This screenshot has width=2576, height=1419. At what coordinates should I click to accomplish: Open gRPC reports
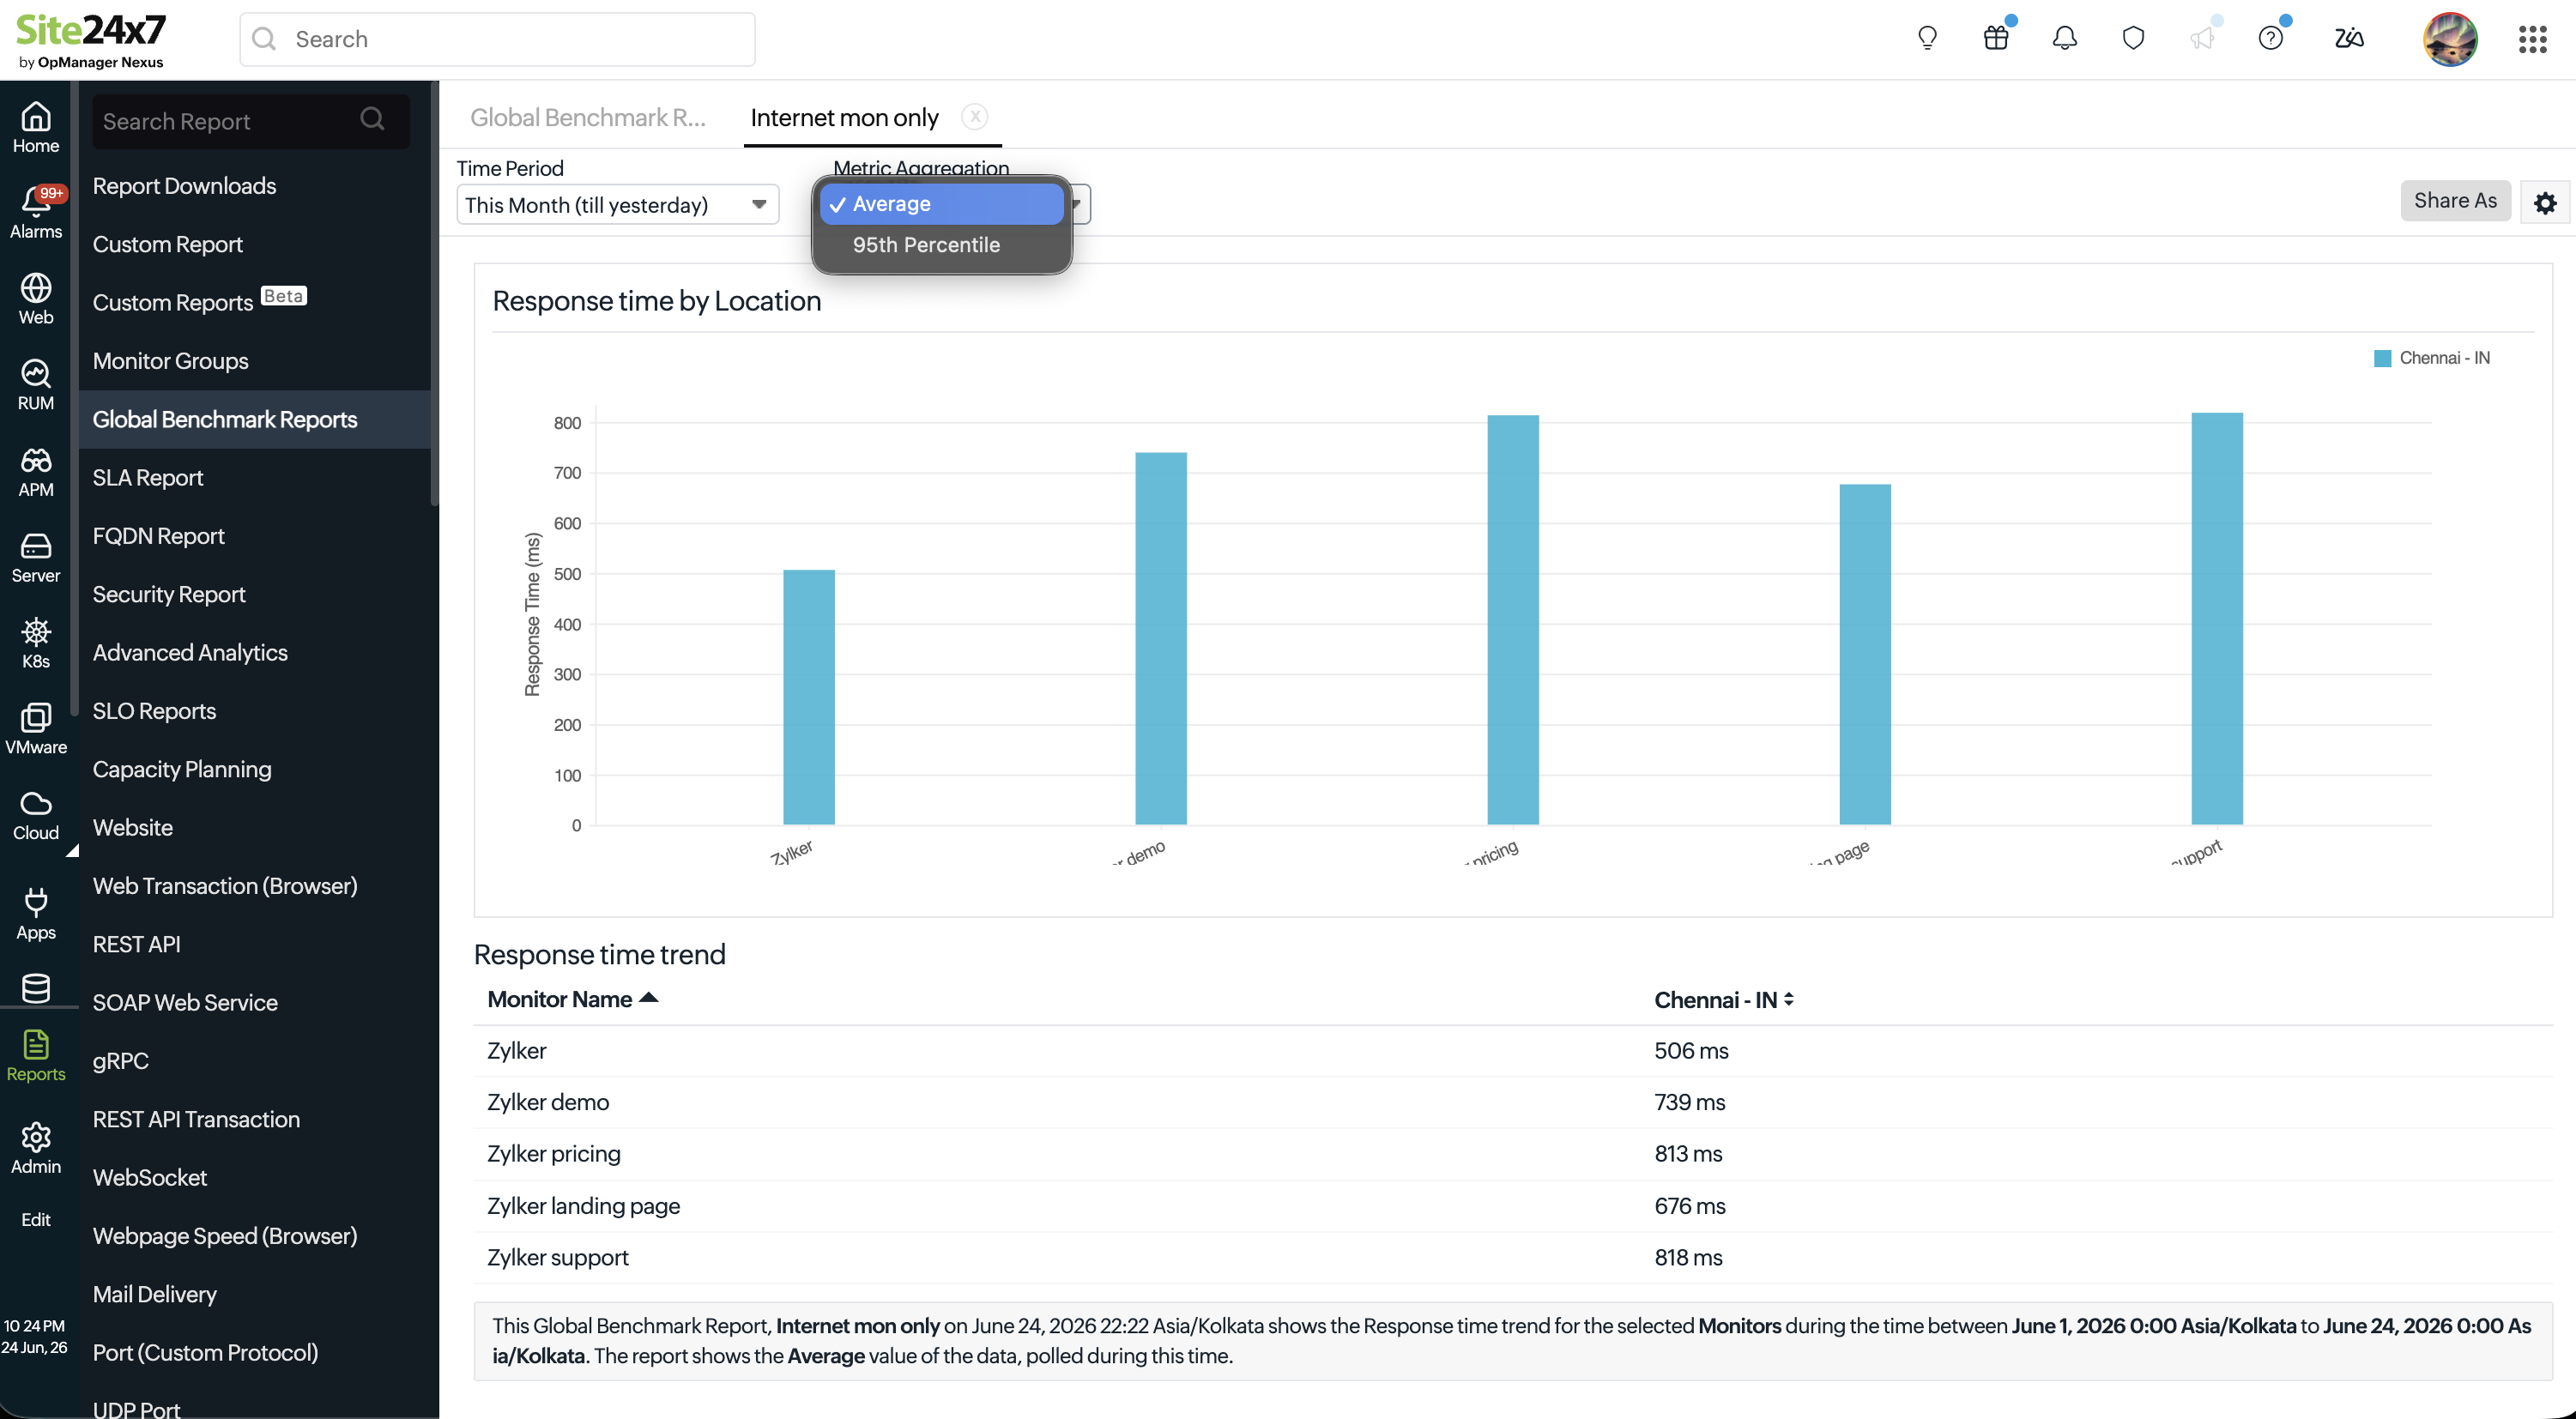pos(120,1061)
